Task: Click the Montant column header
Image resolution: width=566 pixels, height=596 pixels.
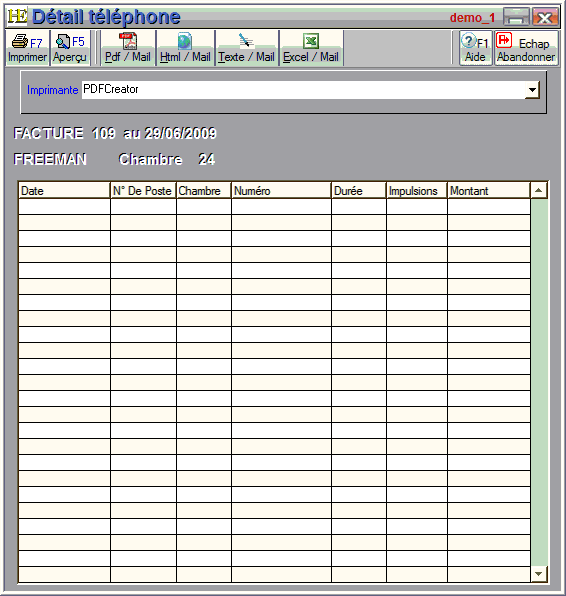Action: tap(489, 190)
